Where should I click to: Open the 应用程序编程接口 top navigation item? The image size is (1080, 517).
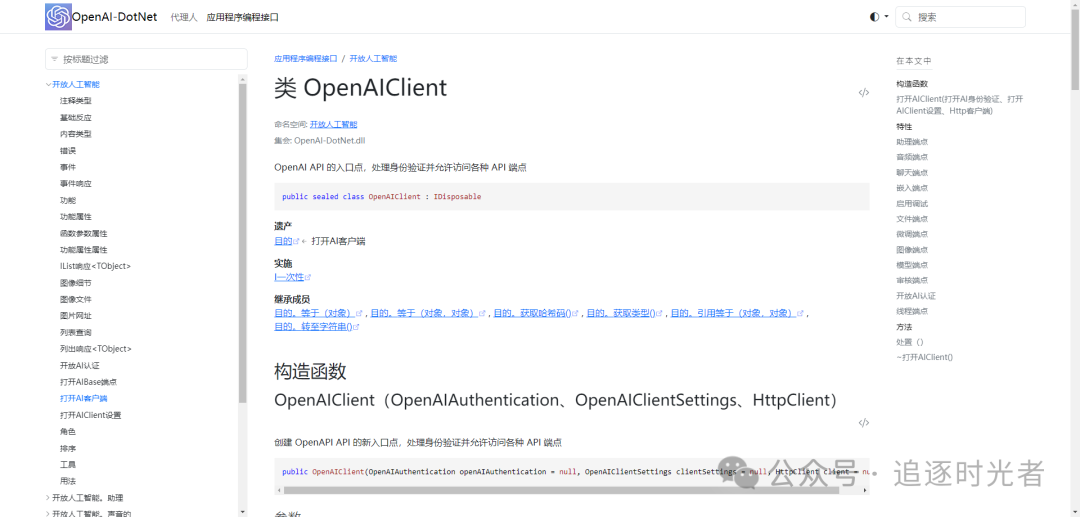[242, 17]
